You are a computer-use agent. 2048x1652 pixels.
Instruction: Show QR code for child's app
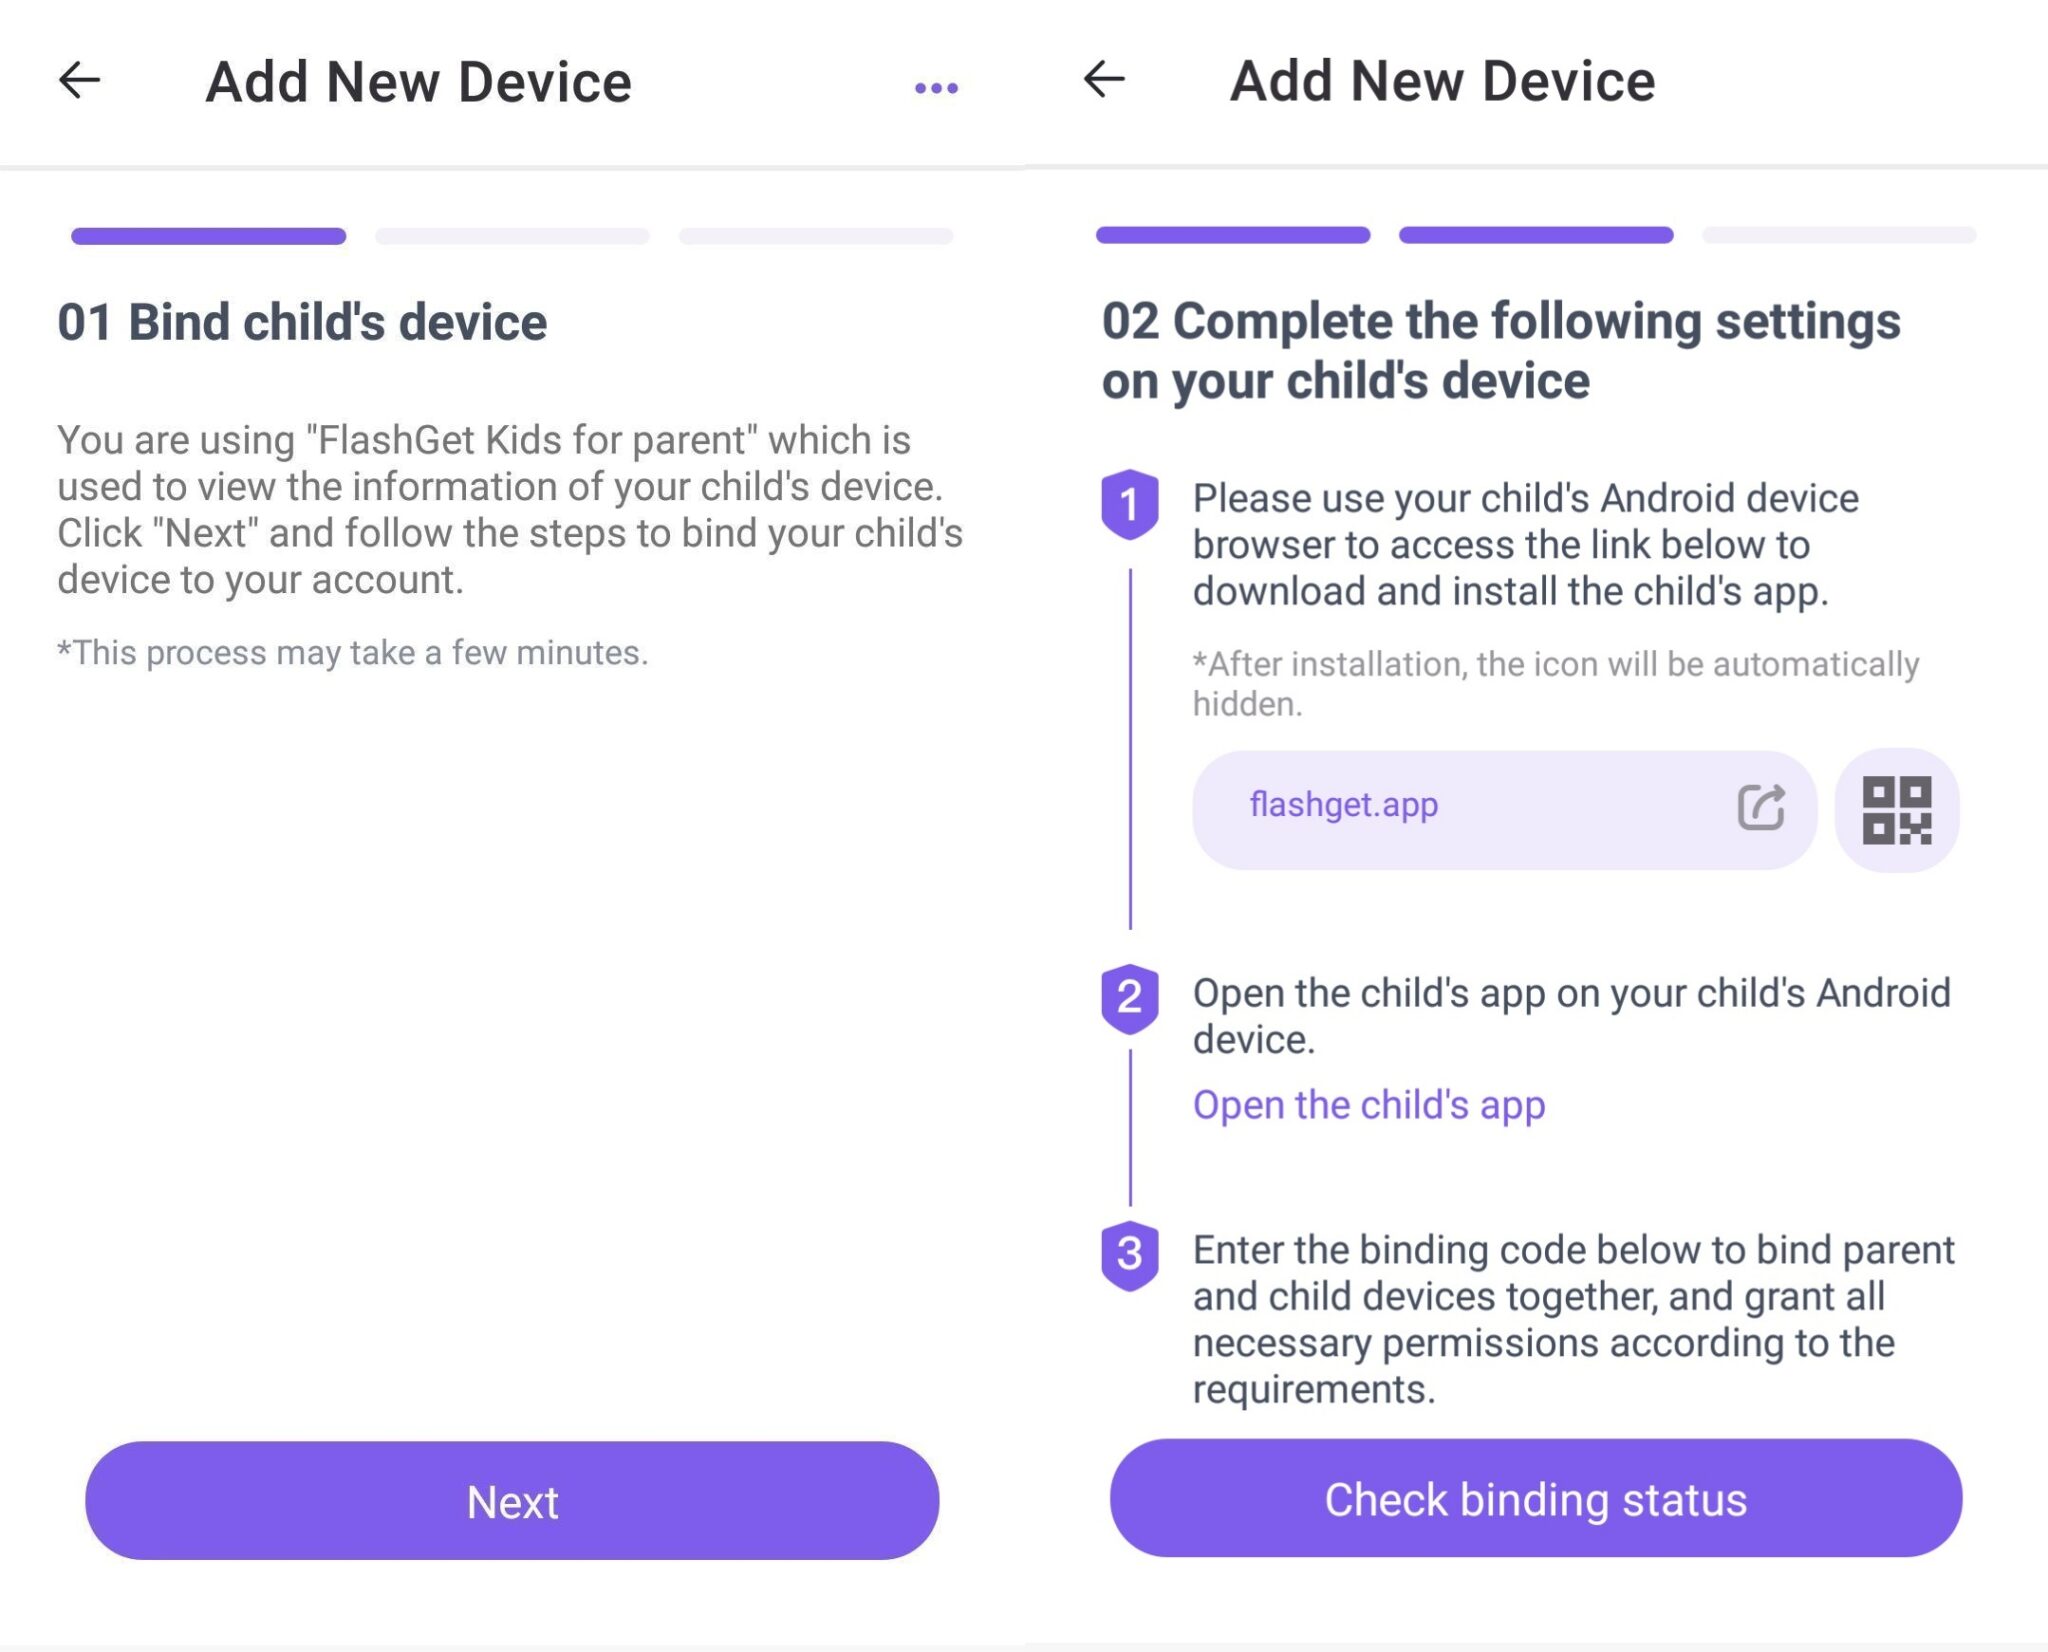[x=1896, y=810]
